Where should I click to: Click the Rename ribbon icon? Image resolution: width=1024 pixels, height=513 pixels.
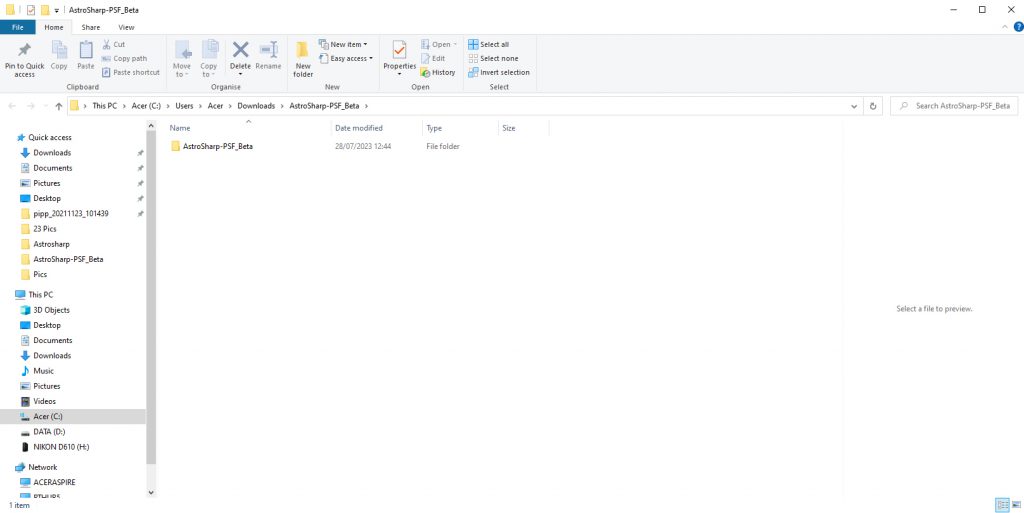(x=268, y=50)
